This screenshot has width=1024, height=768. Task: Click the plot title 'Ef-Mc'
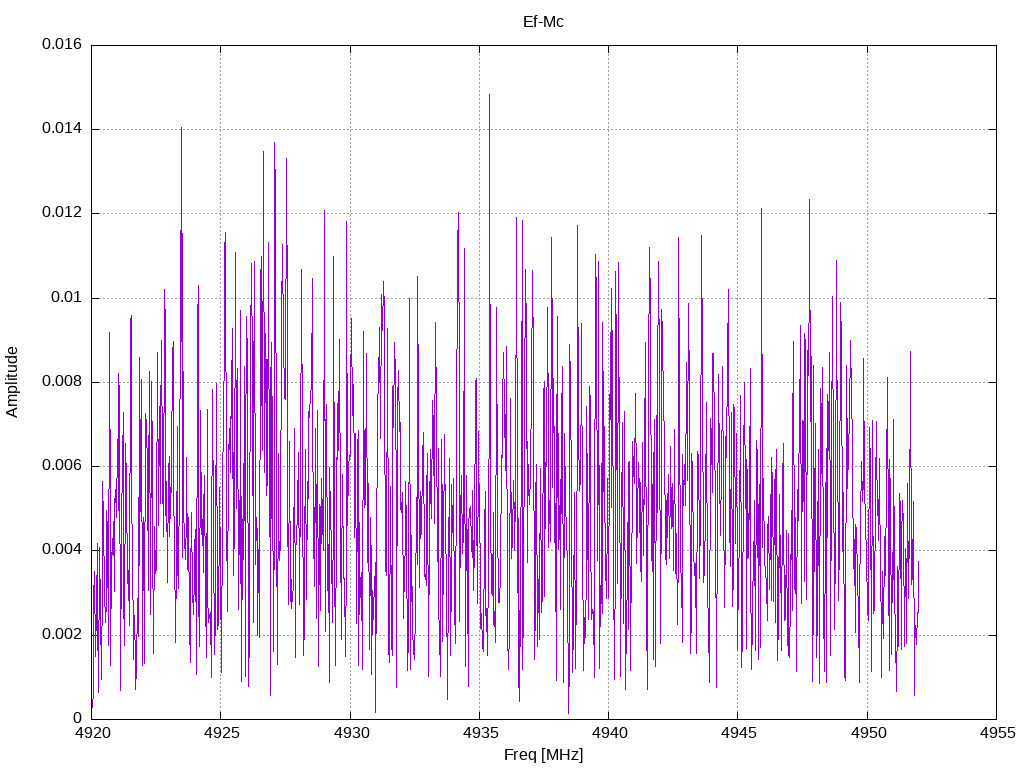click(x=543, y=22)
